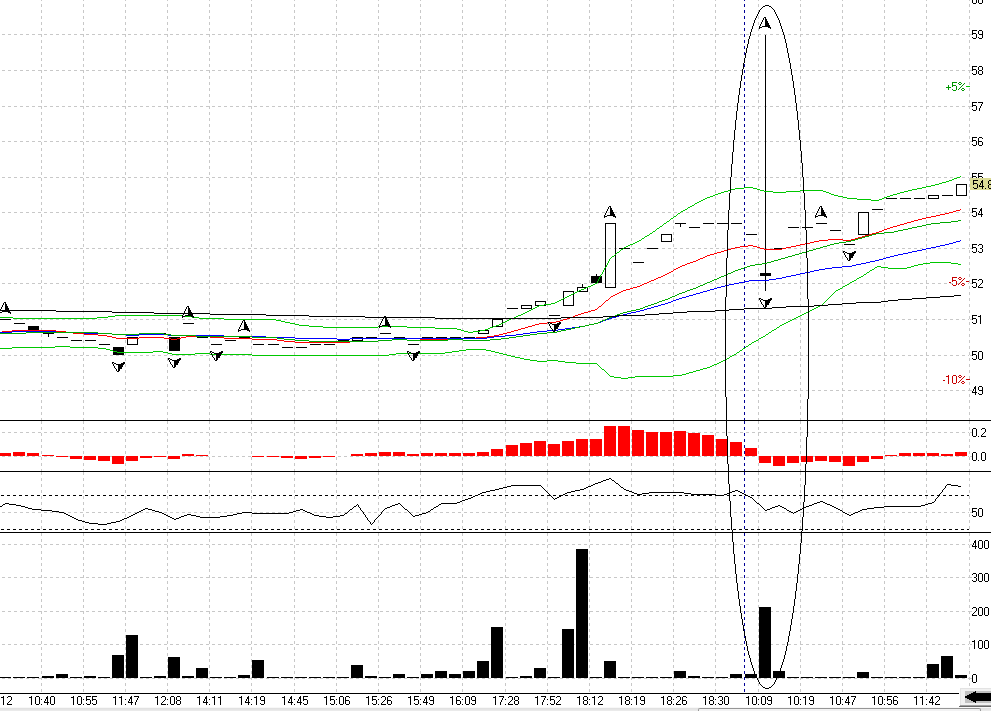991x711 pixels.
Task: Click the 18:12 time label
Action: point(590,700)
